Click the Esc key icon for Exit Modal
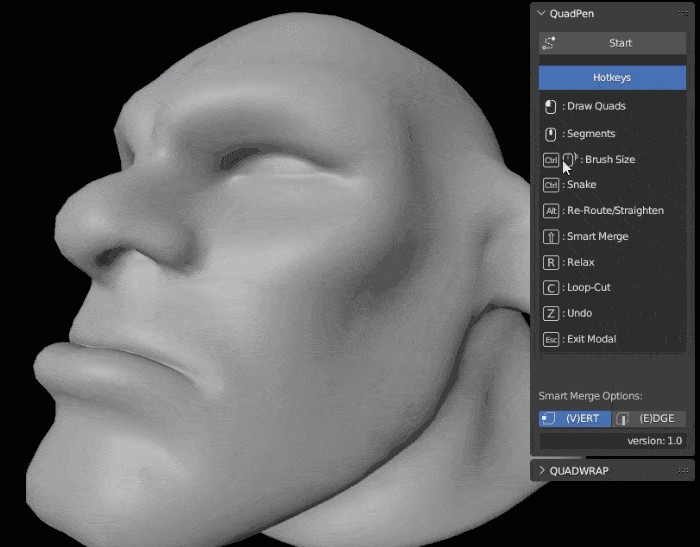The width and height of the screenshot is (700, 547). [551, 339]
